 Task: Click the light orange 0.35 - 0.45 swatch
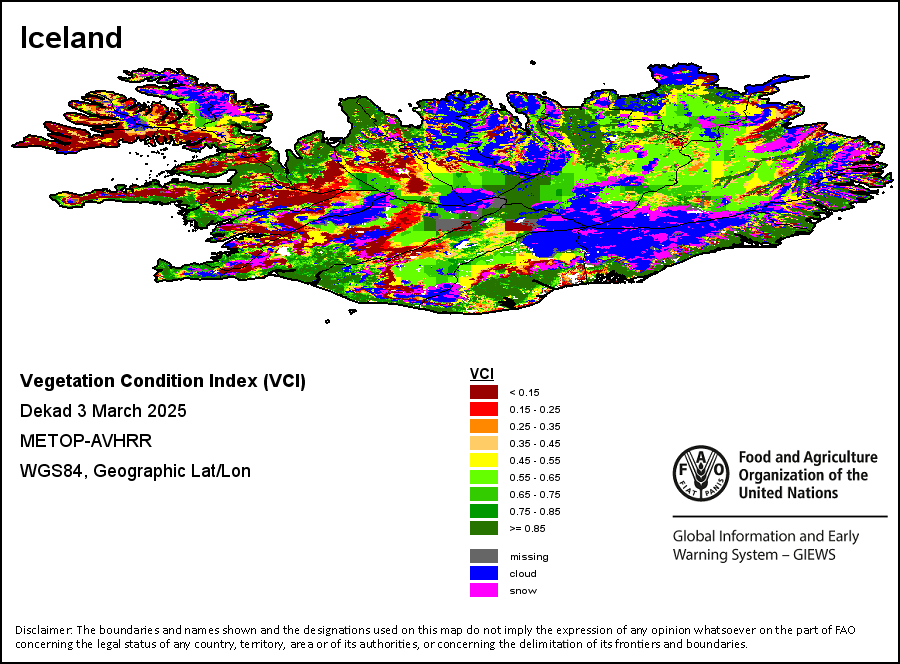click(484, 443)
